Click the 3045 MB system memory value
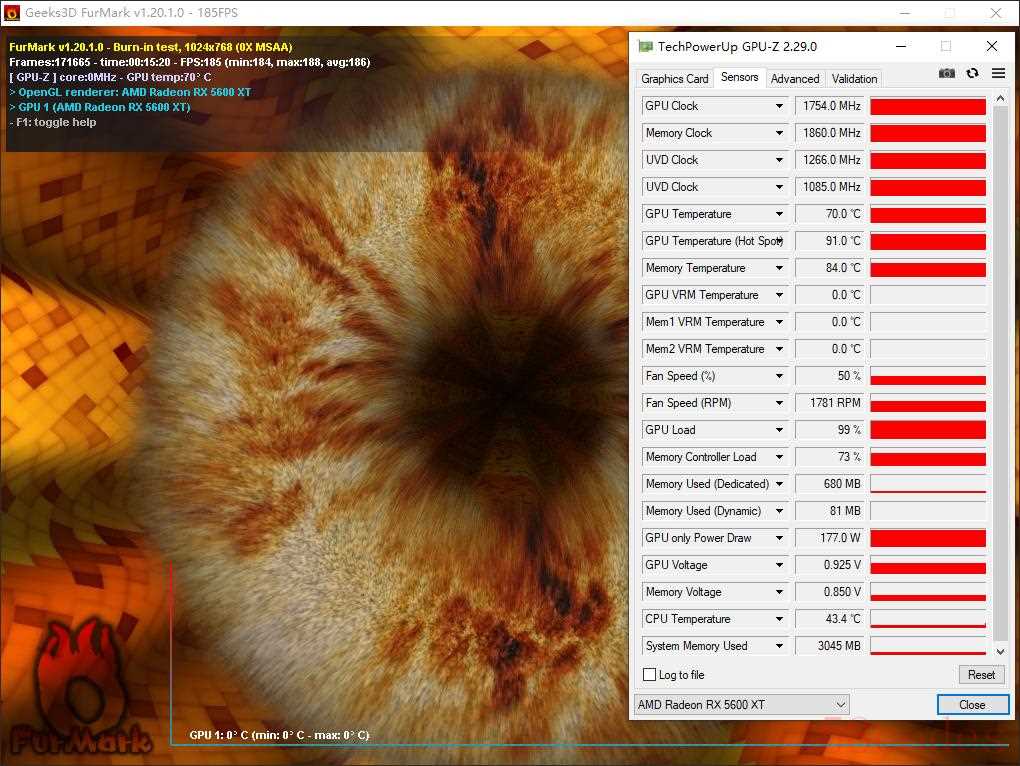Screen dimensions: 1020x766 (x=830, y=646)
